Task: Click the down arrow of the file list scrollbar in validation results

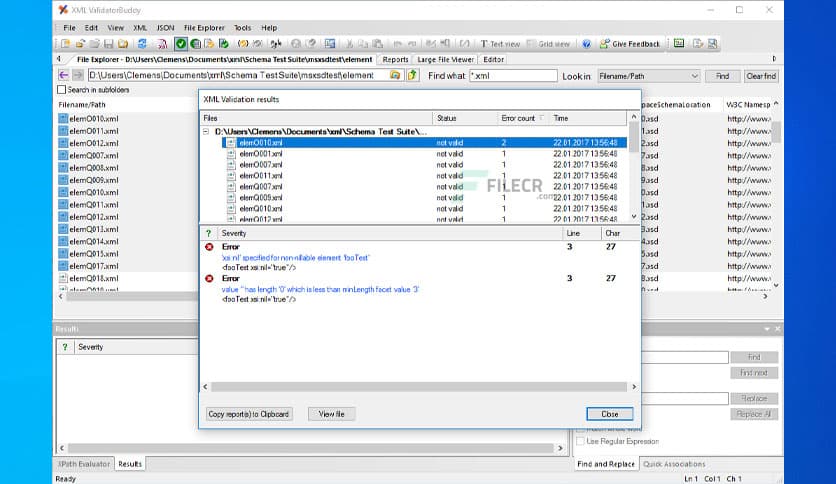Action: tap(634, 217)
